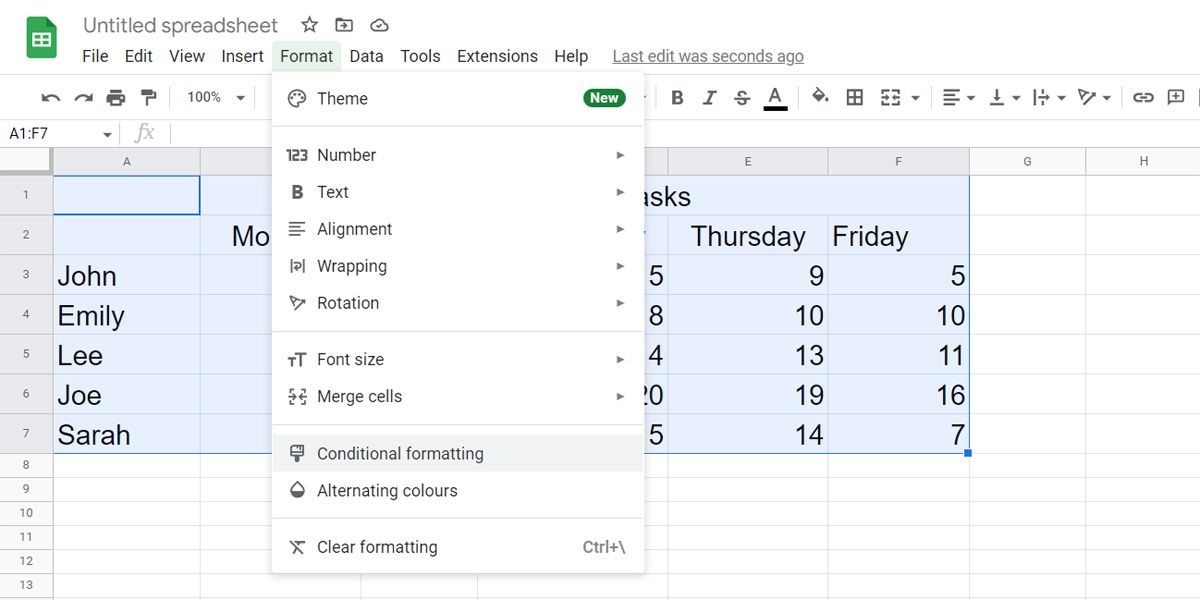The width and height of the screenshot is (1200, 600).
Task: Insert a link from toolbar
Action: 1143,97
